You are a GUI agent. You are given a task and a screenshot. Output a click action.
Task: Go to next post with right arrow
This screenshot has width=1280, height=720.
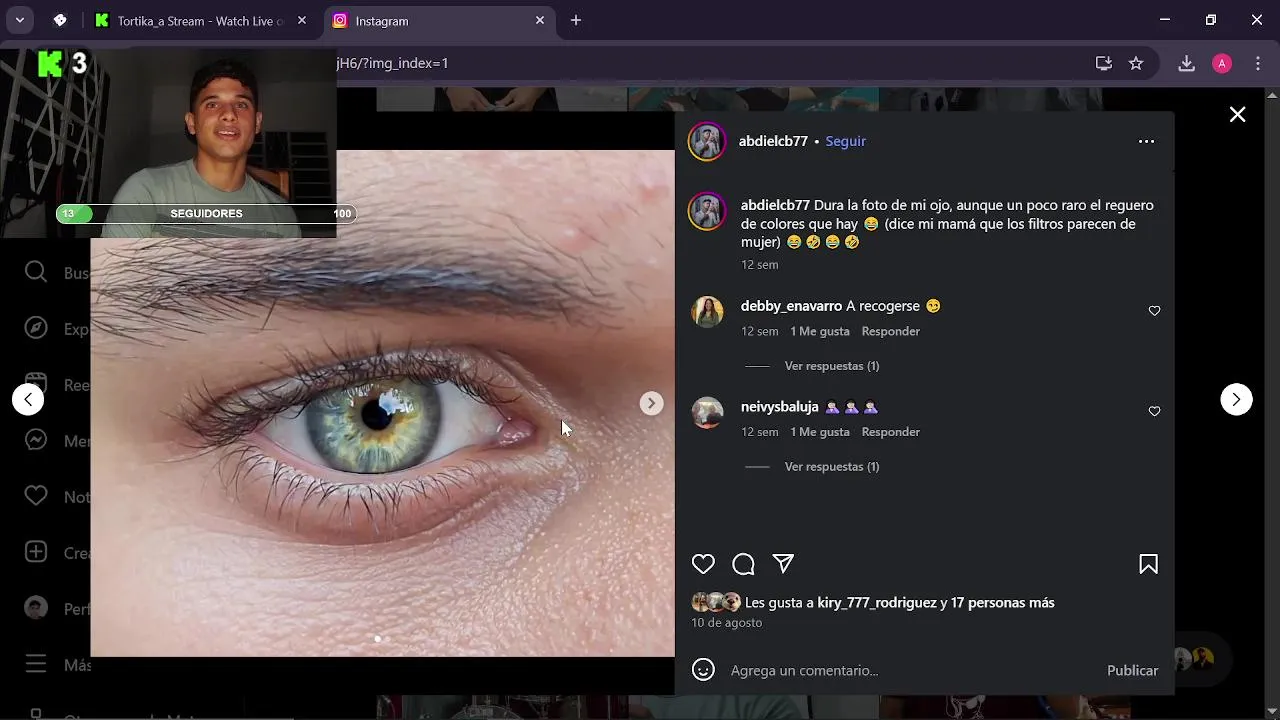[1236, 399]
